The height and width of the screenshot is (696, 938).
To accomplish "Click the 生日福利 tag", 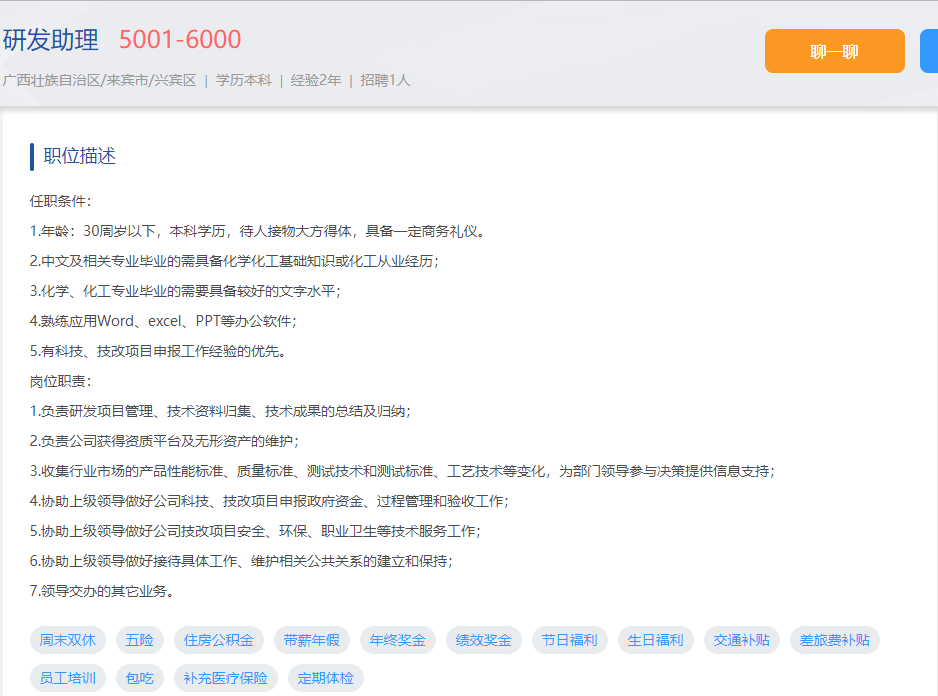I will tap(656, 640).
